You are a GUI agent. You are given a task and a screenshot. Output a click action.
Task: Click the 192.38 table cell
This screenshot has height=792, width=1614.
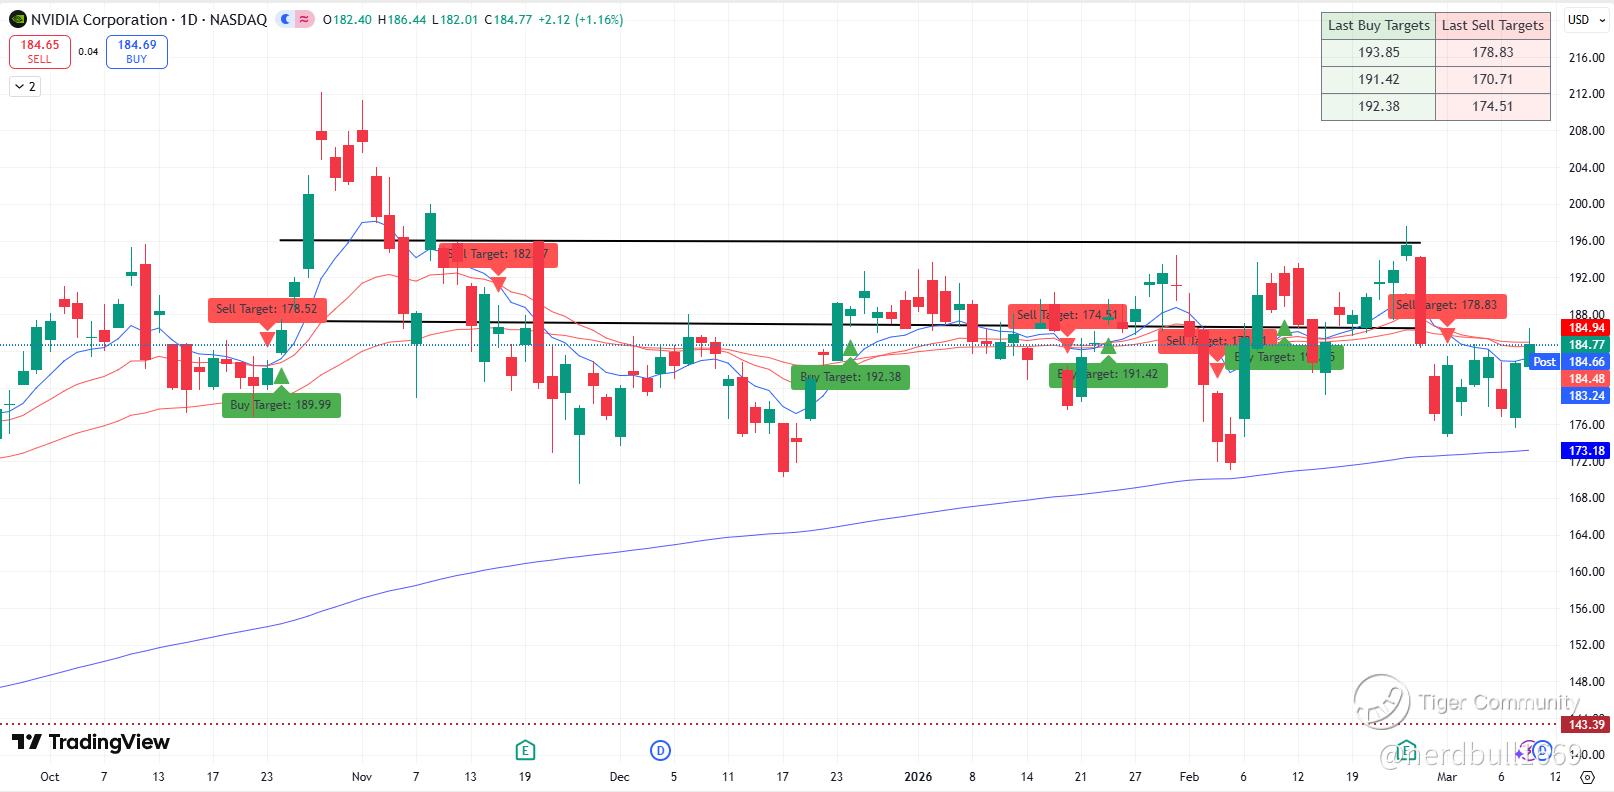click(x=1379, y=106)
